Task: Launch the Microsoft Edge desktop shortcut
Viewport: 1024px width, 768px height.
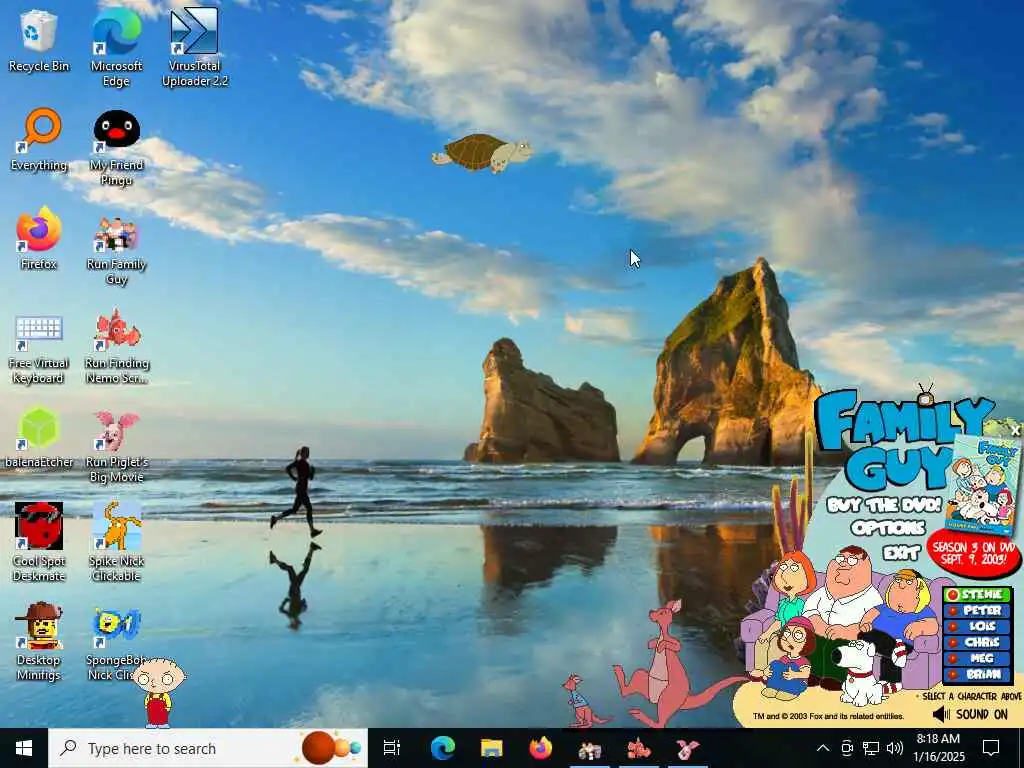Action: pos(116,47)
